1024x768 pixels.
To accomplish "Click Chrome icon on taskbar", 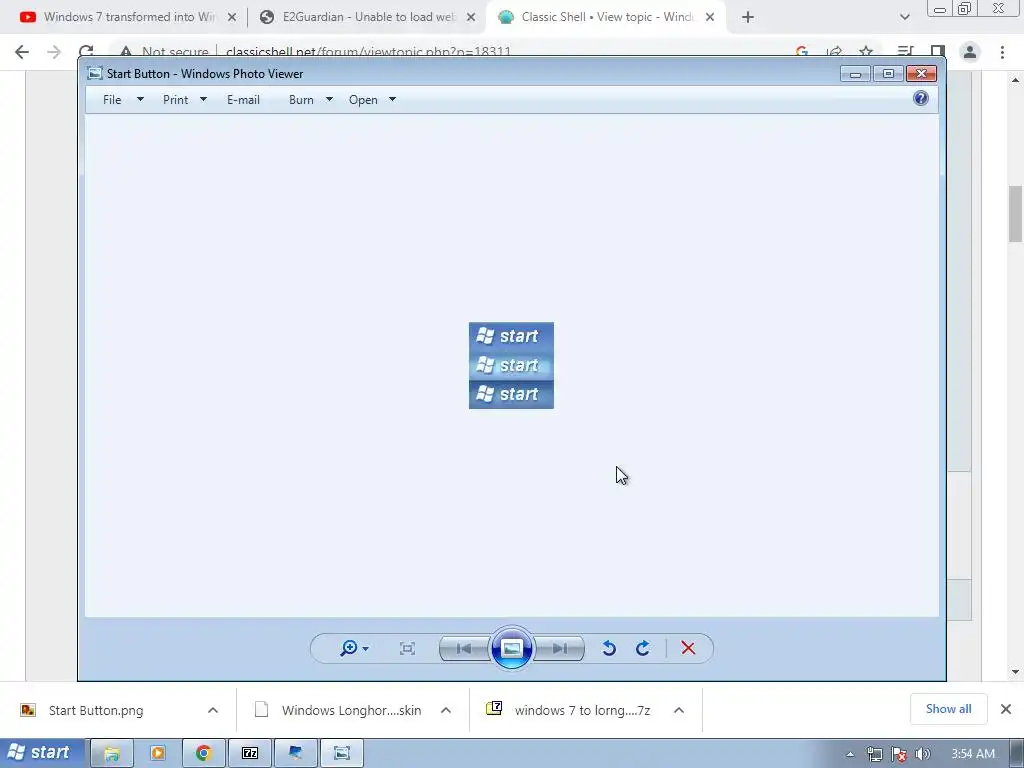I will (204, 753).
